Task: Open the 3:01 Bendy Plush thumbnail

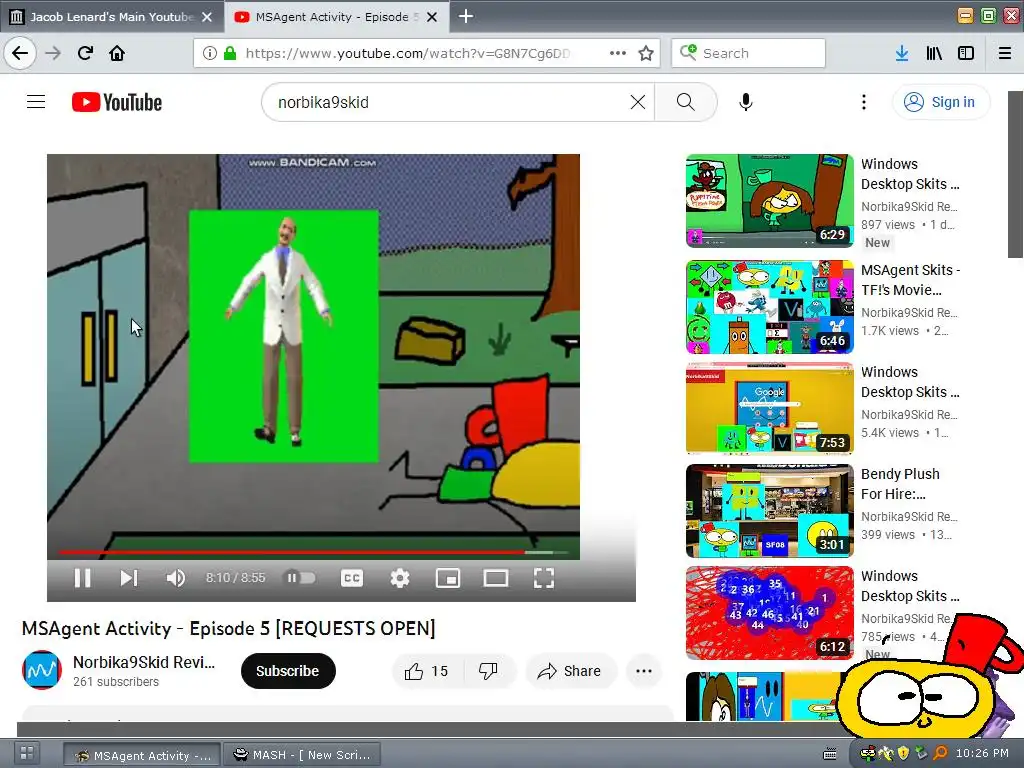Action: tap(770, 511)
